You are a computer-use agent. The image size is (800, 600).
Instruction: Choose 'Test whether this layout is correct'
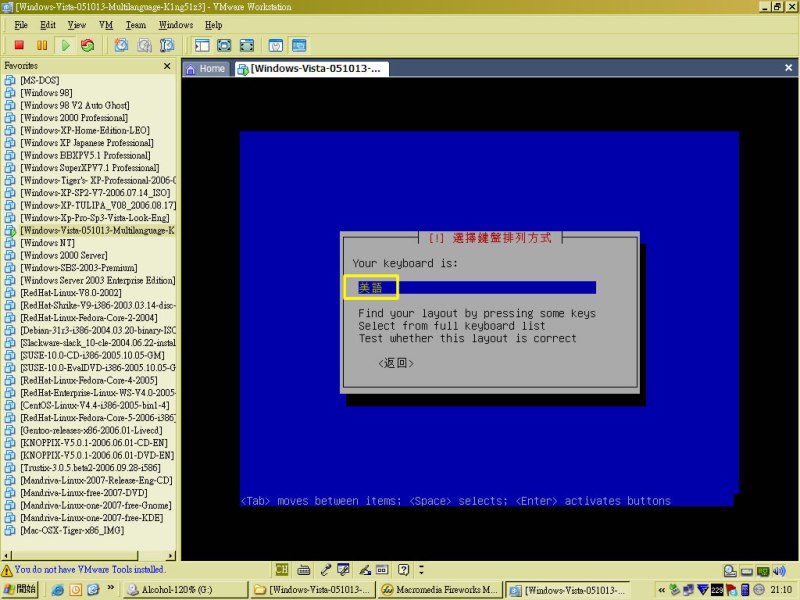tap(467, 338)
